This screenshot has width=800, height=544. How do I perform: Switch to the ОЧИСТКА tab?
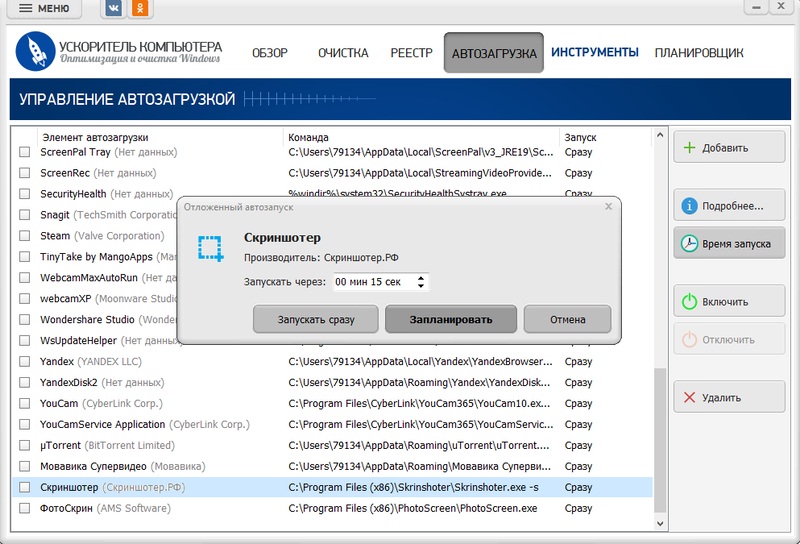pyautogui.click(x=343, y=53)
